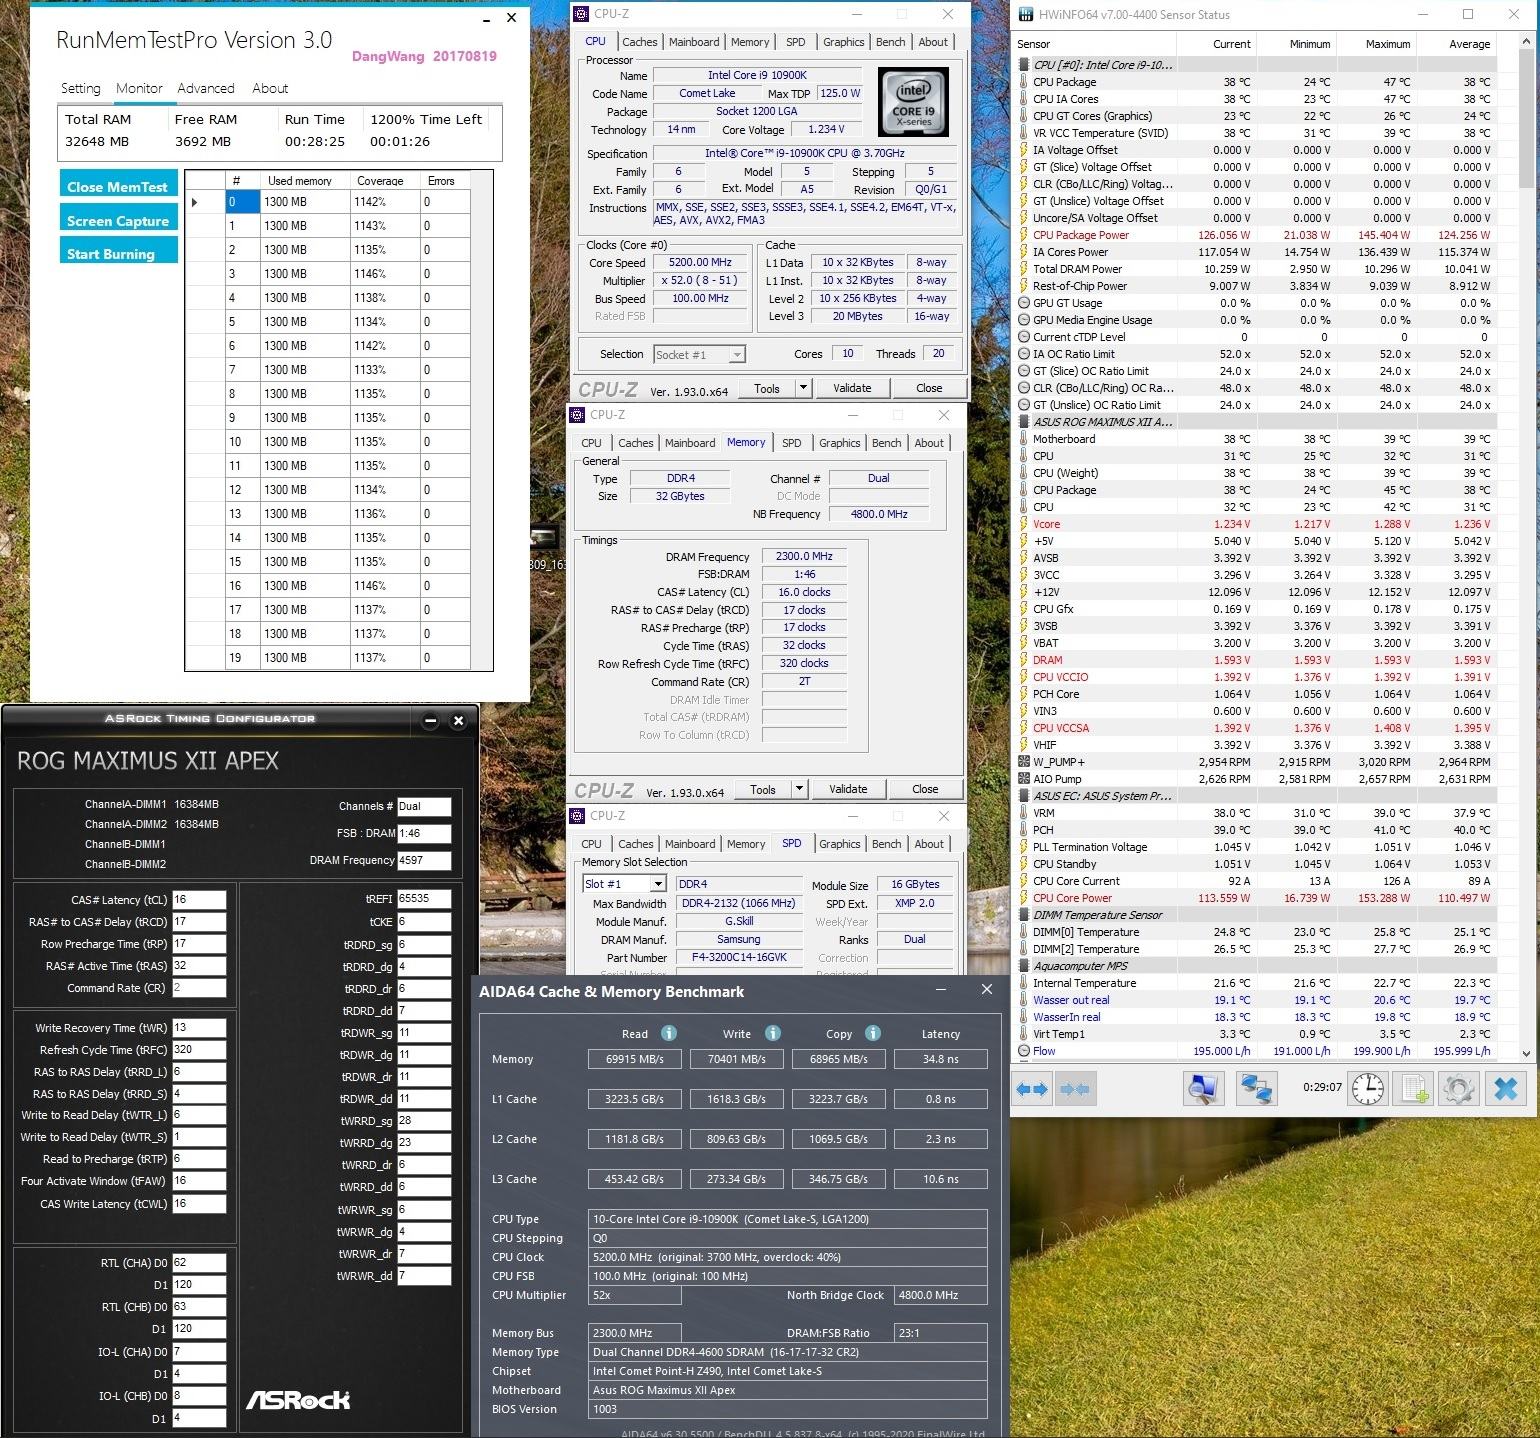This screenshot has width=1540, height=1438.
Task: Click the tREFI value field in Timing Configurator
Action: pyautogui.click(x=424, y=899)
